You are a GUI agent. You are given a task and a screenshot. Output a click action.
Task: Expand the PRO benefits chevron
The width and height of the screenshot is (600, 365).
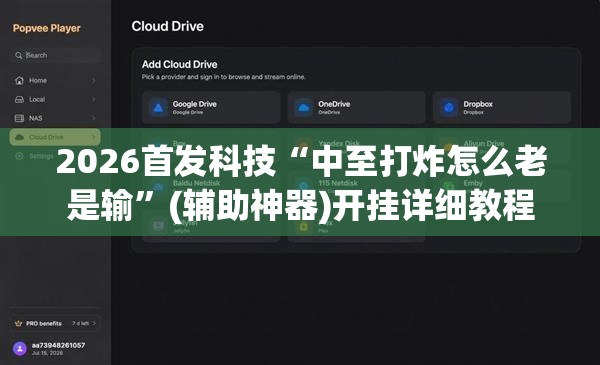[x=94, y=323]
